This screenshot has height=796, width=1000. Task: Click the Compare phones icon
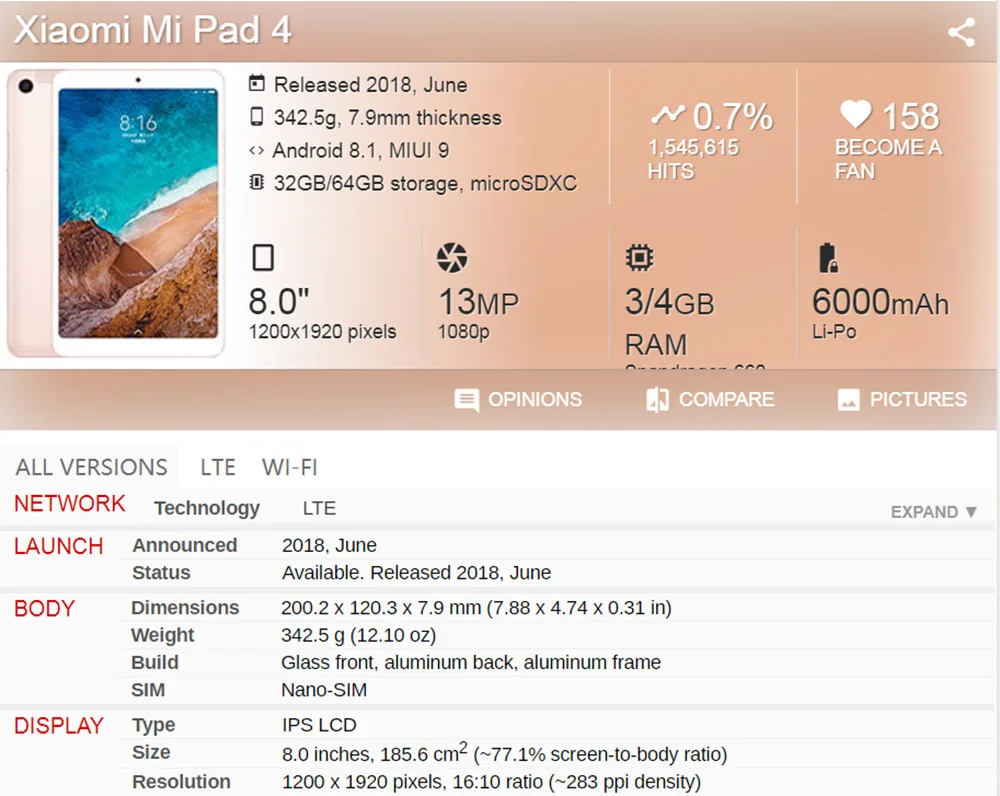point(658,400)
